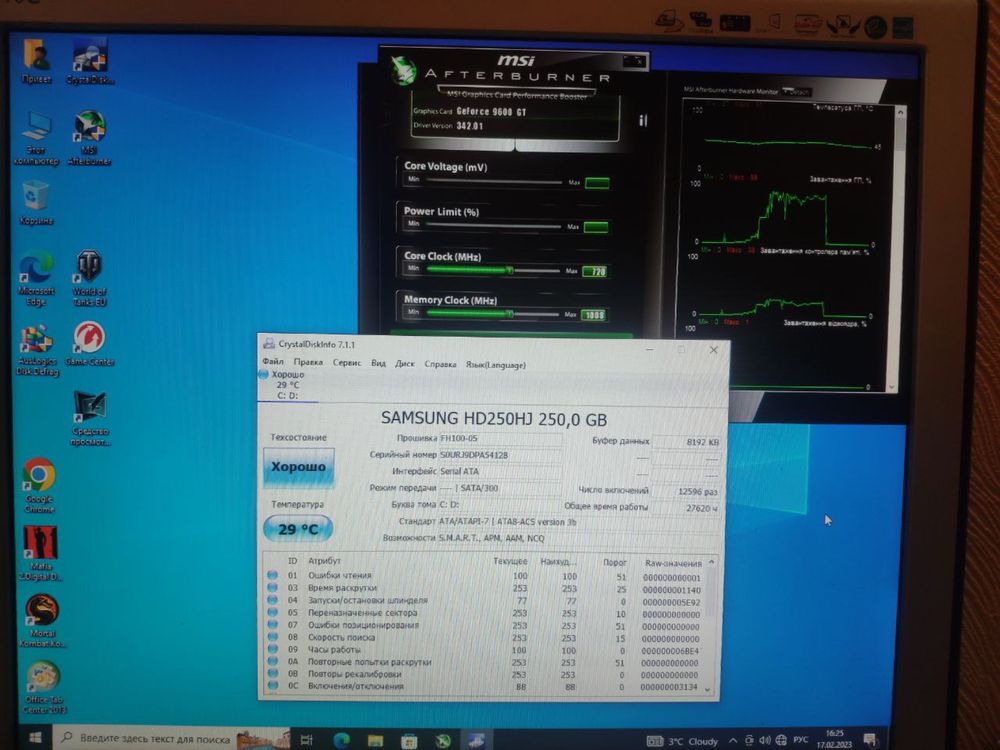Click the Memory Clock value box 1008
1000x750 pixels.
pos(594,315)
